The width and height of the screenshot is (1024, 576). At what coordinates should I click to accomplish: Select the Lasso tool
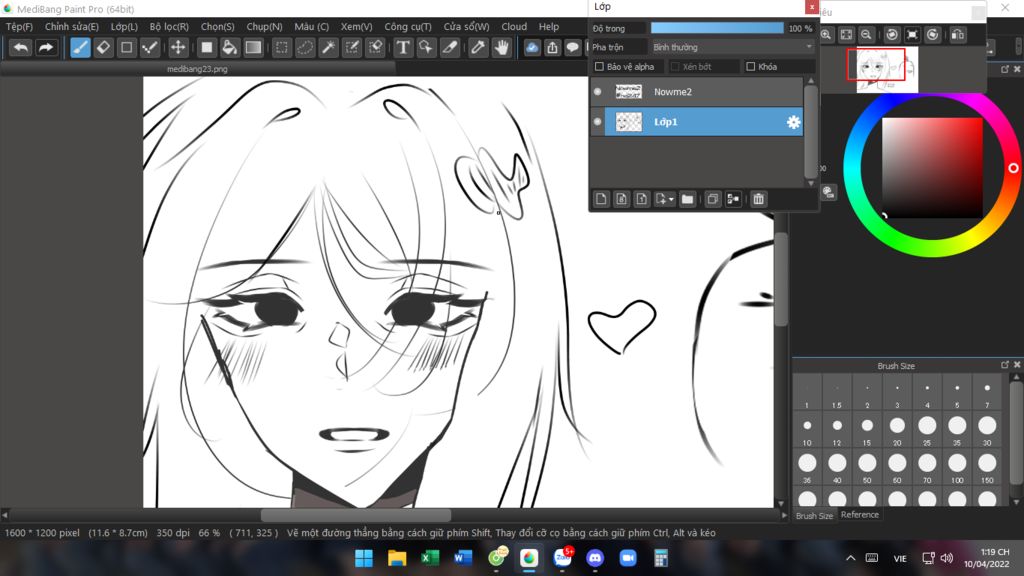305,48
